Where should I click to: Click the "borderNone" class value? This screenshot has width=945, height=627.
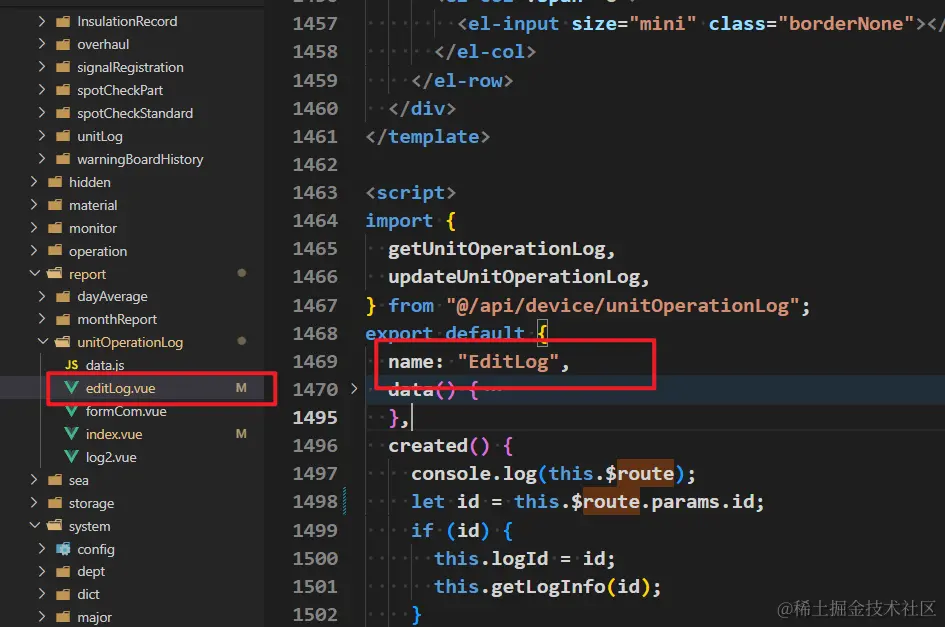click(x=846, y=24)
